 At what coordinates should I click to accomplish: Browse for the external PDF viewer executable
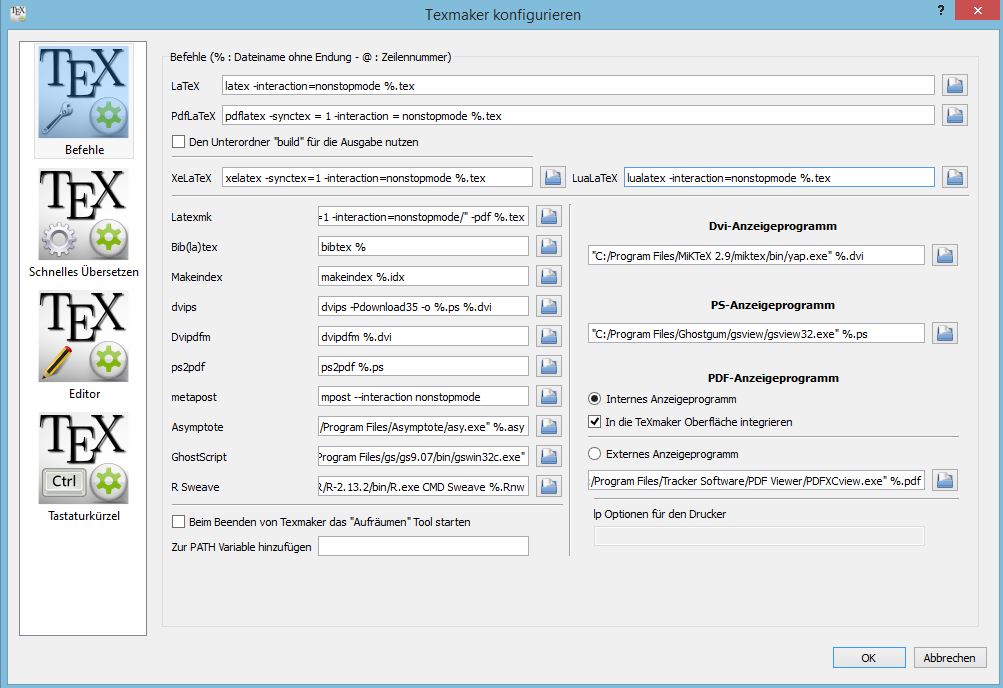[x=945, y=480]
